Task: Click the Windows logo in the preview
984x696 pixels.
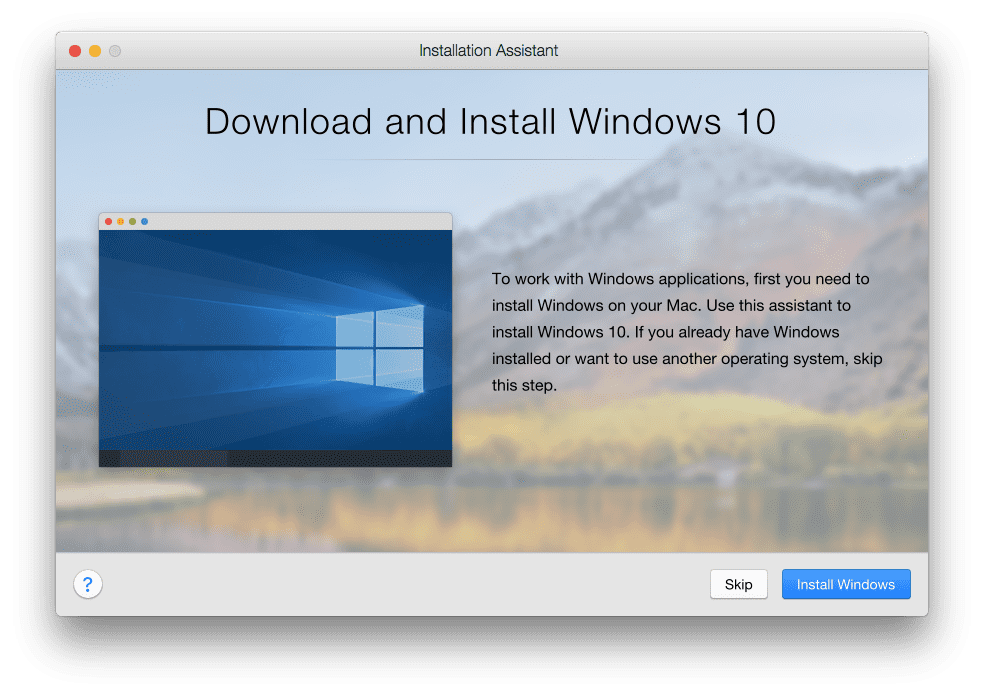Action: click(379, 347)
